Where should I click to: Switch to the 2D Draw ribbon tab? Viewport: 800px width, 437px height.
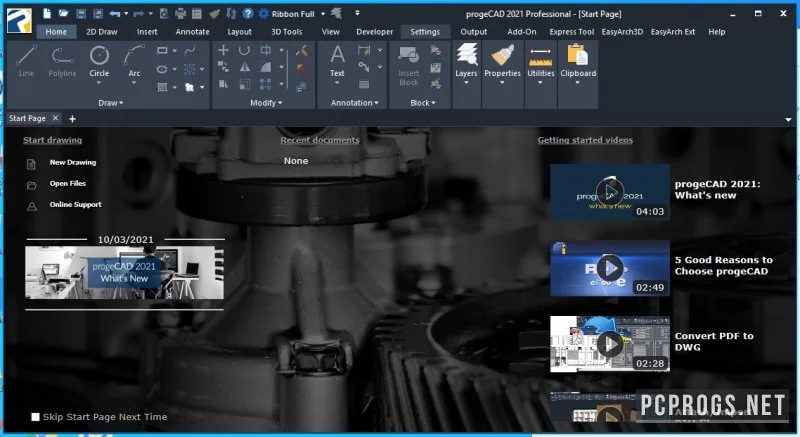[x=102, y=32]
